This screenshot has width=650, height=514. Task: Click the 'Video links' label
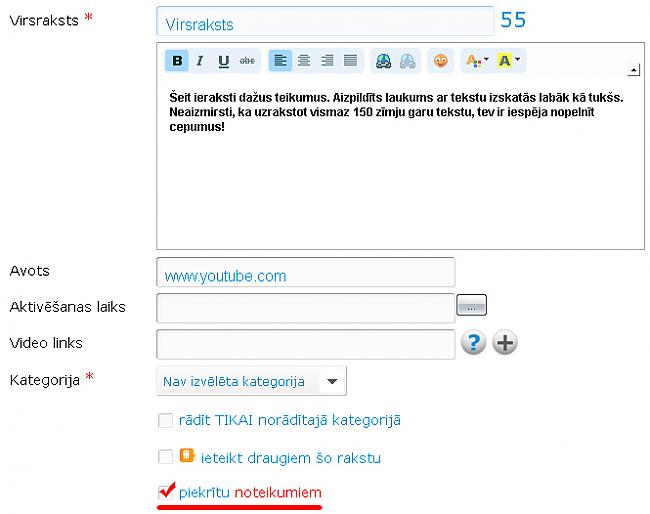pos(46,343)
